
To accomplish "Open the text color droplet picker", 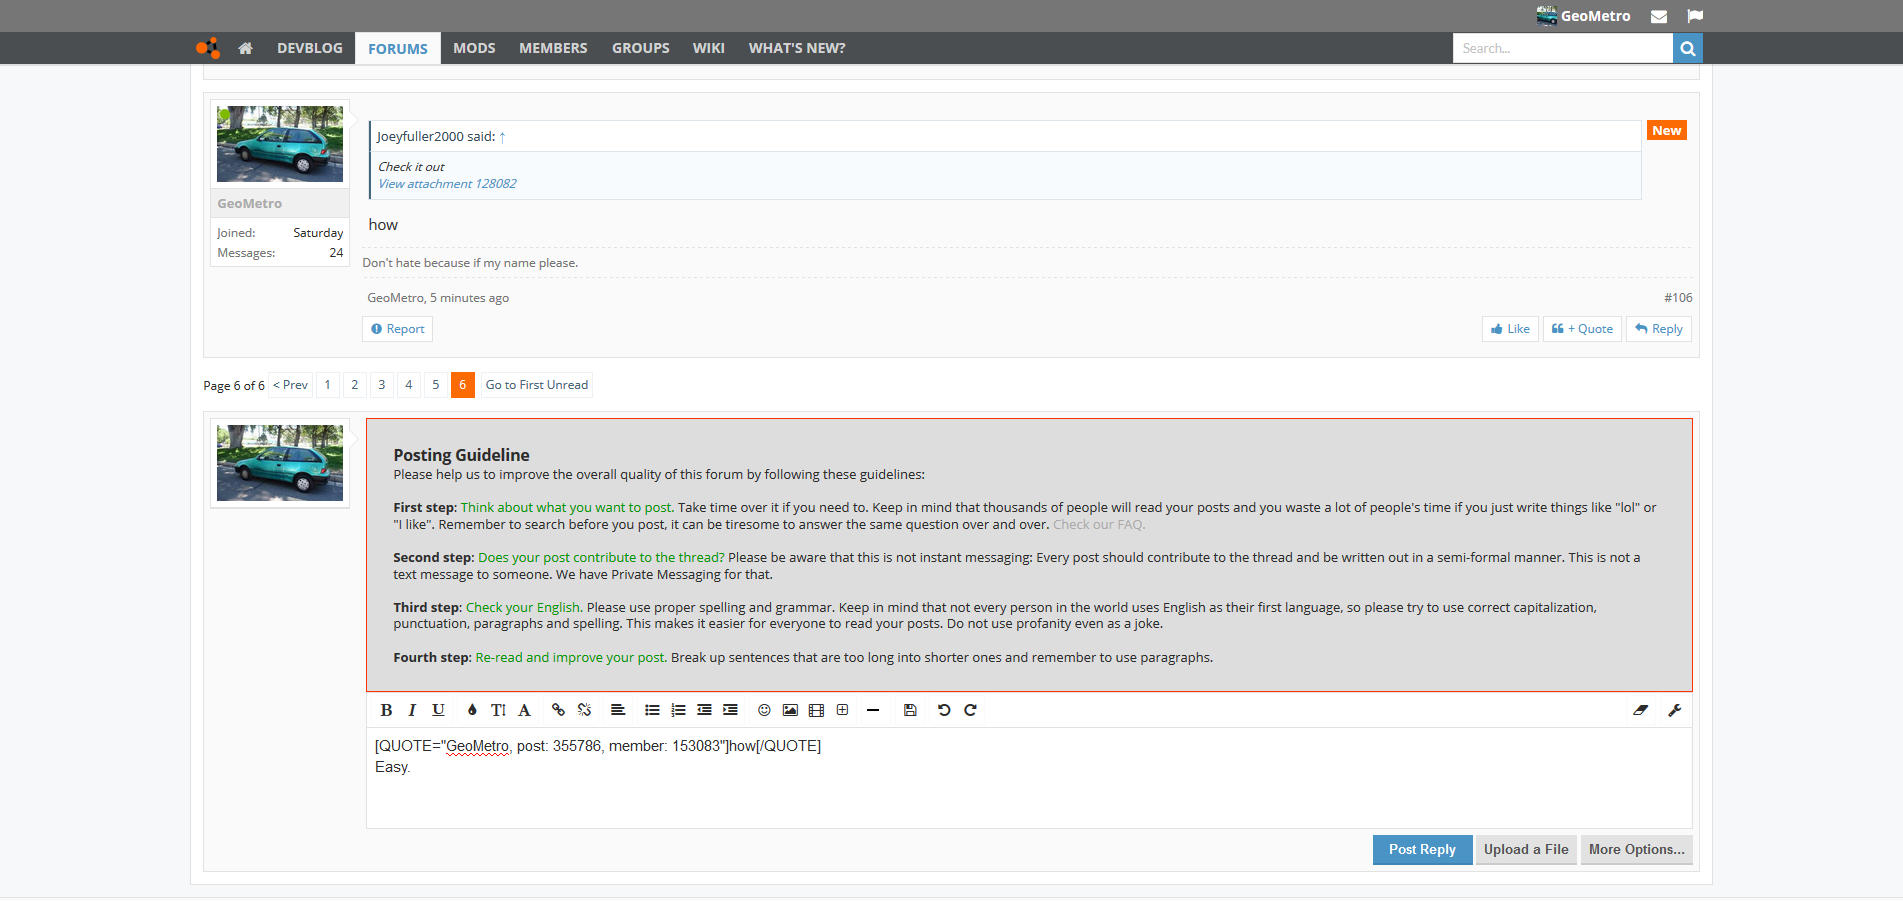I will [x=472, y=710].
